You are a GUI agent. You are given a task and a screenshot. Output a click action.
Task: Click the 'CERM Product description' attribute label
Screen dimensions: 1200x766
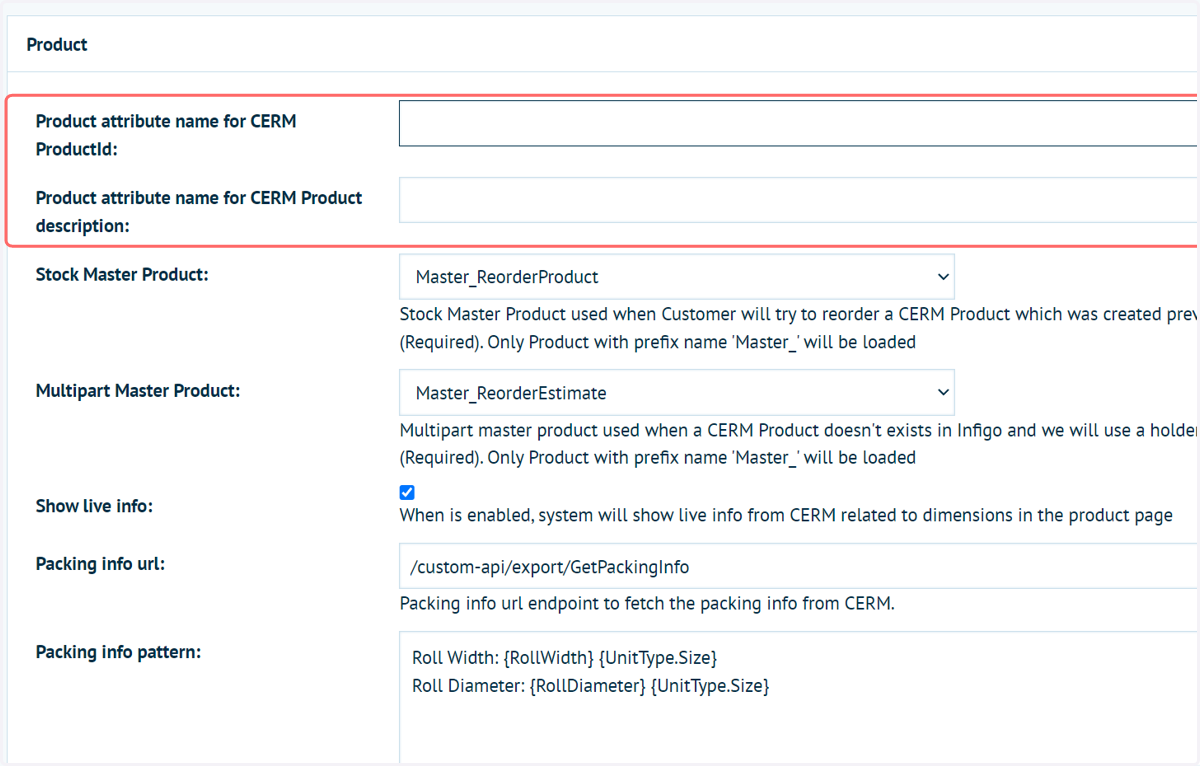coord(199,212)
